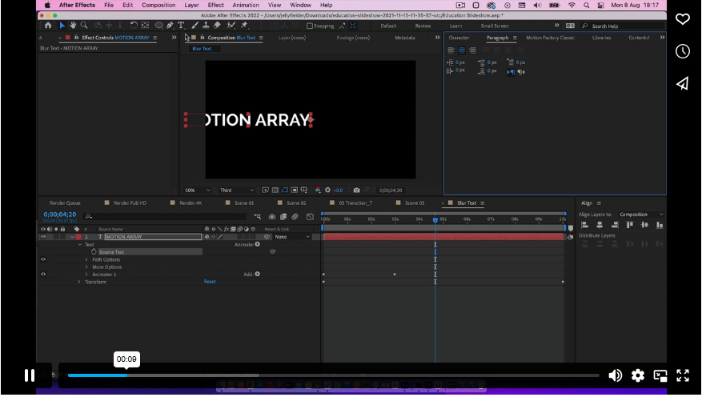Open the Libraries panel tab
The image size is (702, 395).
tap(601, 38)
